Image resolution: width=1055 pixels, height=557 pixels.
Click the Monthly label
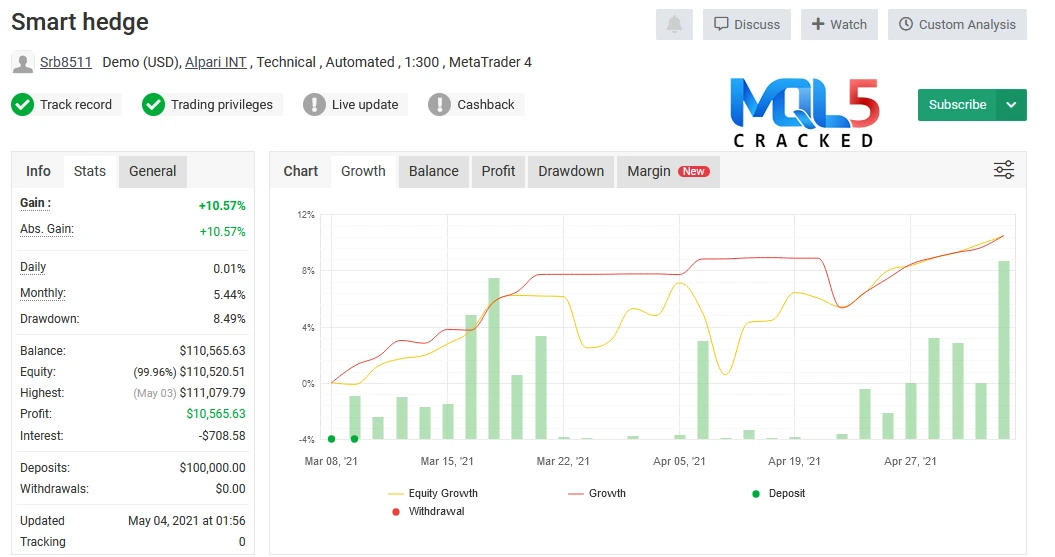click(x=43, y=293)
